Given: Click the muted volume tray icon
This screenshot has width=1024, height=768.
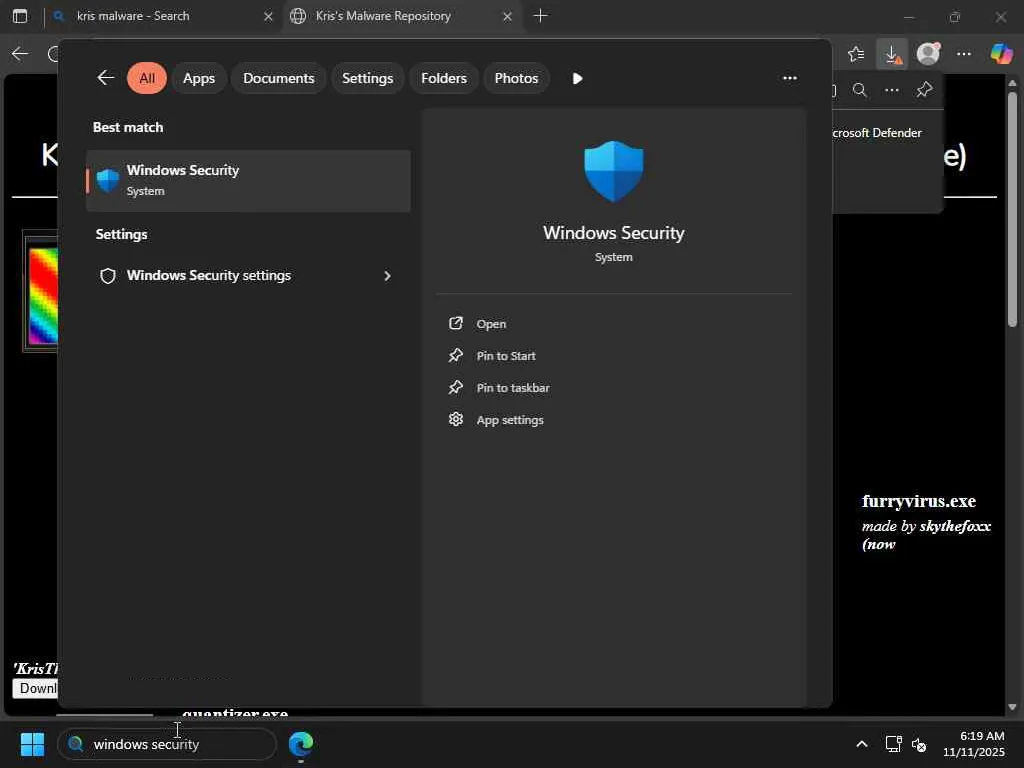Looking at the screenshot, I should coord(919,744).
